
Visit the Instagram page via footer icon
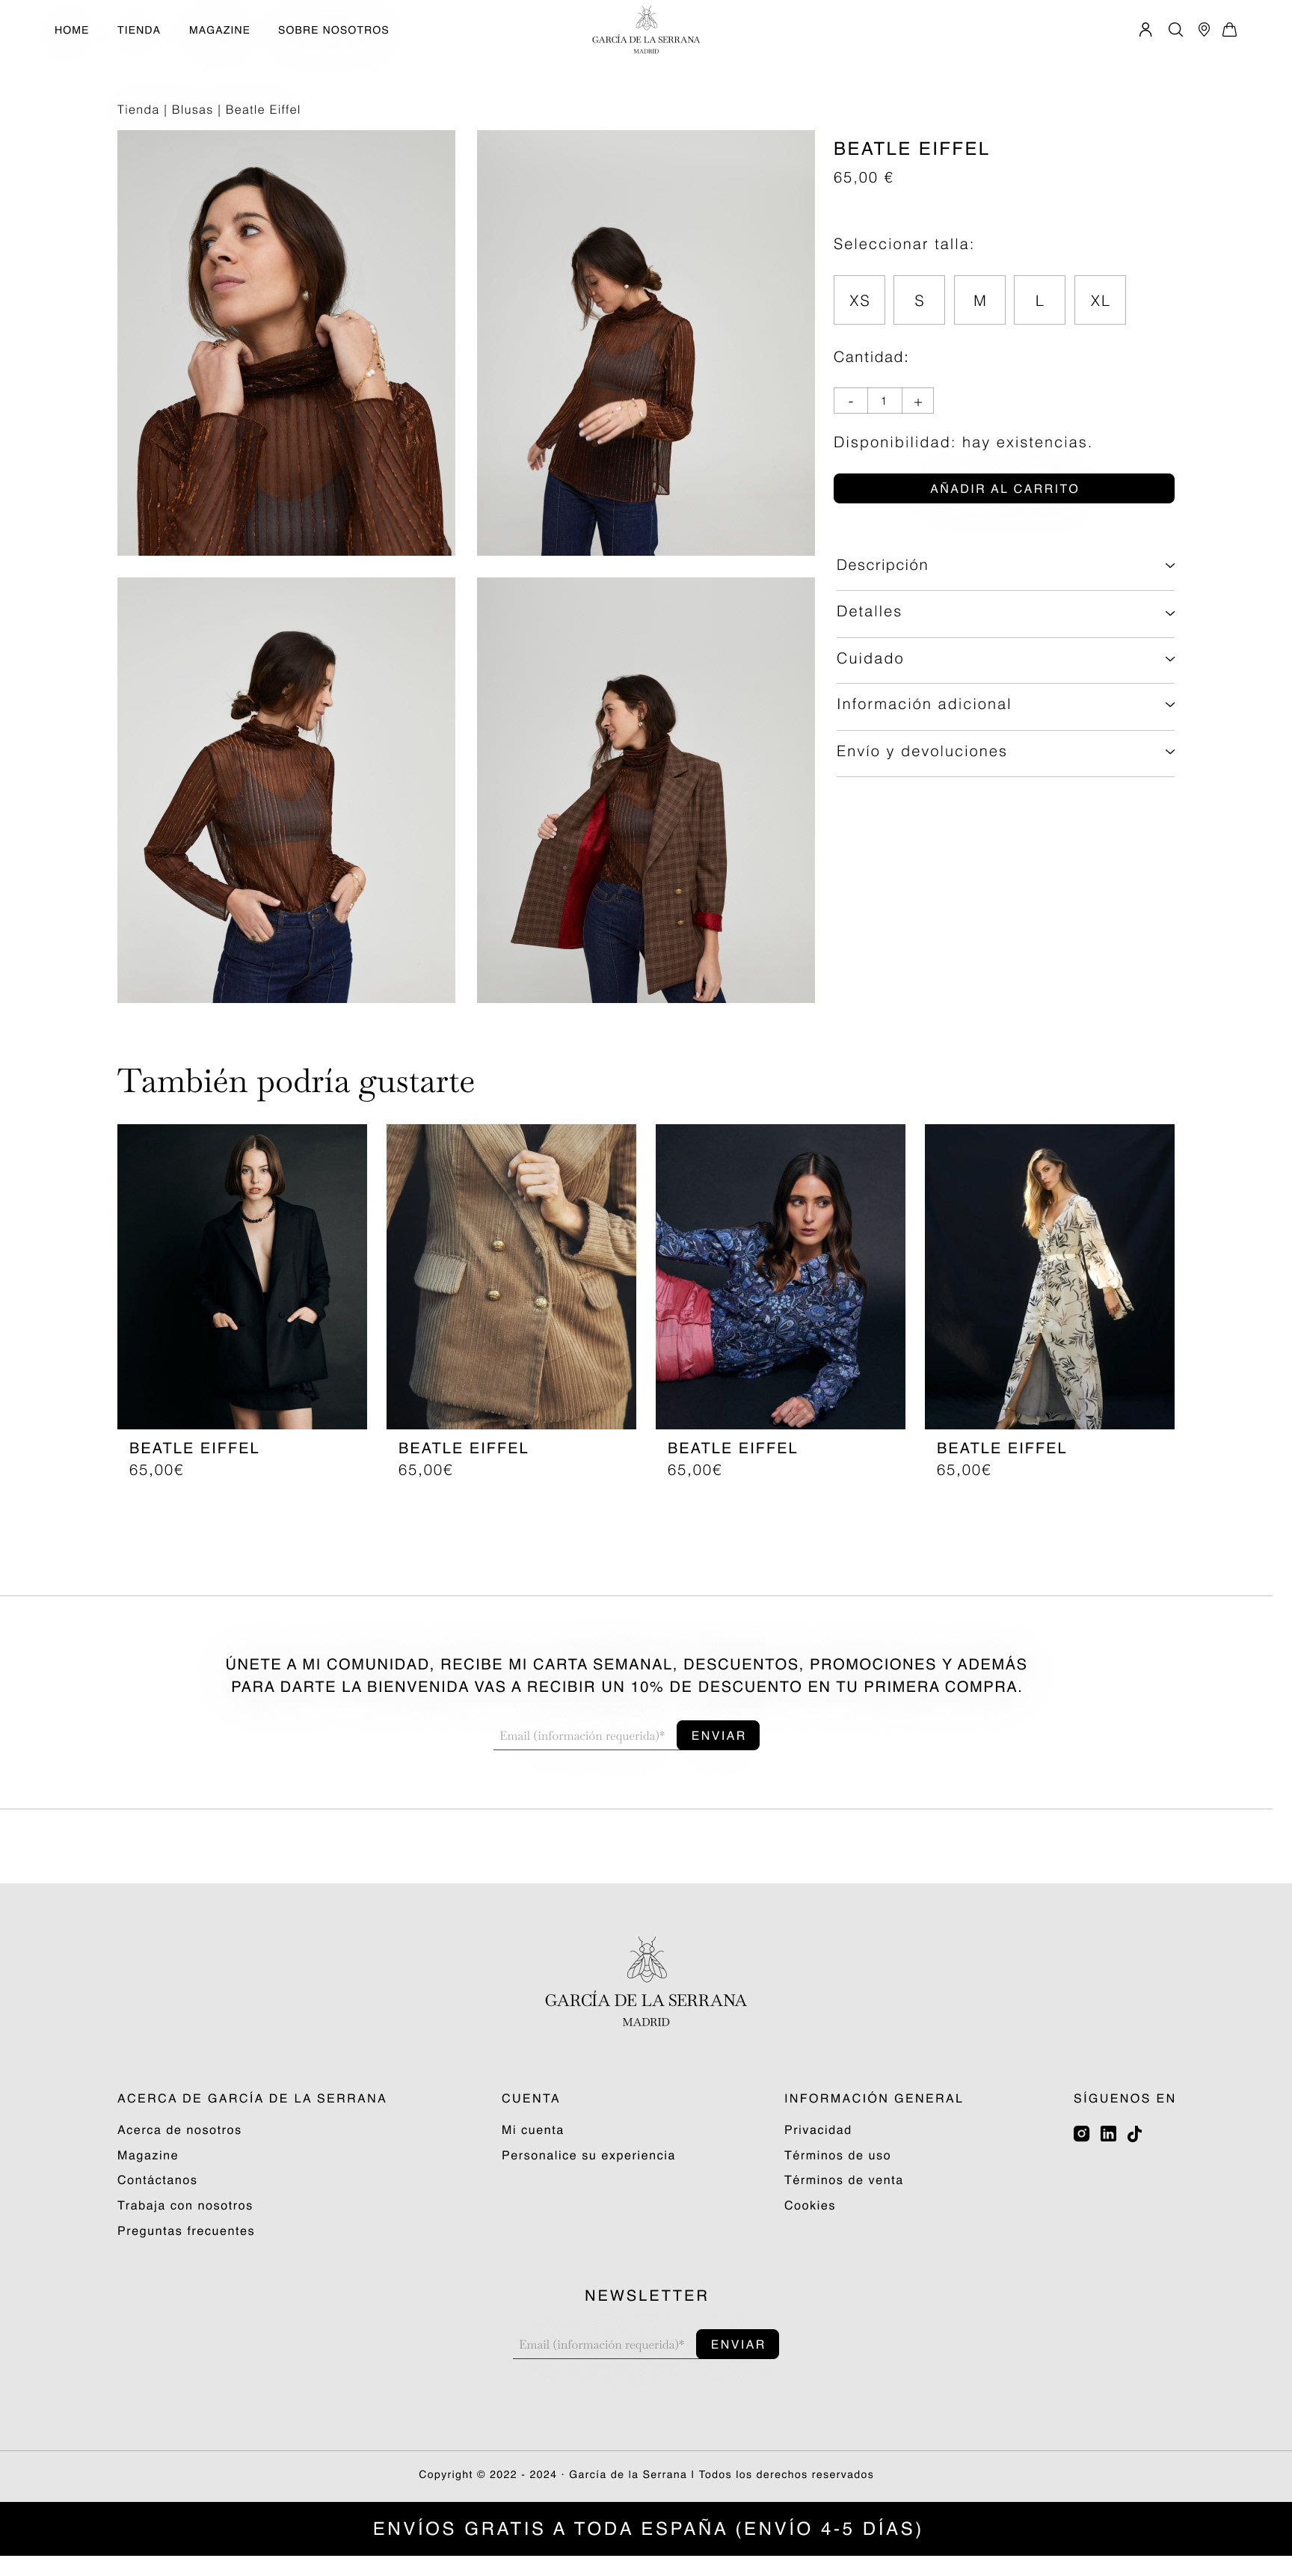(1081, 2134)
